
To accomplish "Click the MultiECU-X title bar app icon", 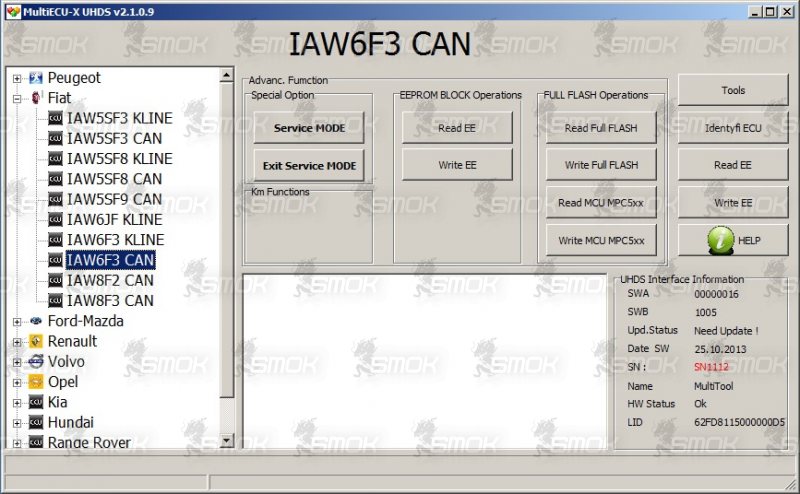I will (x=14, y=12).
